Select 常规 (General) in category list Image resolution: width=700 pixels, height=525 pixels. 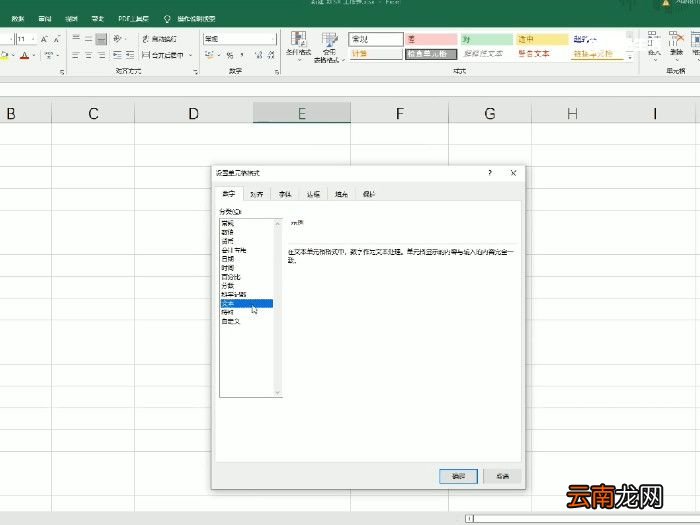pyautogui.click(x=228, y=222)
